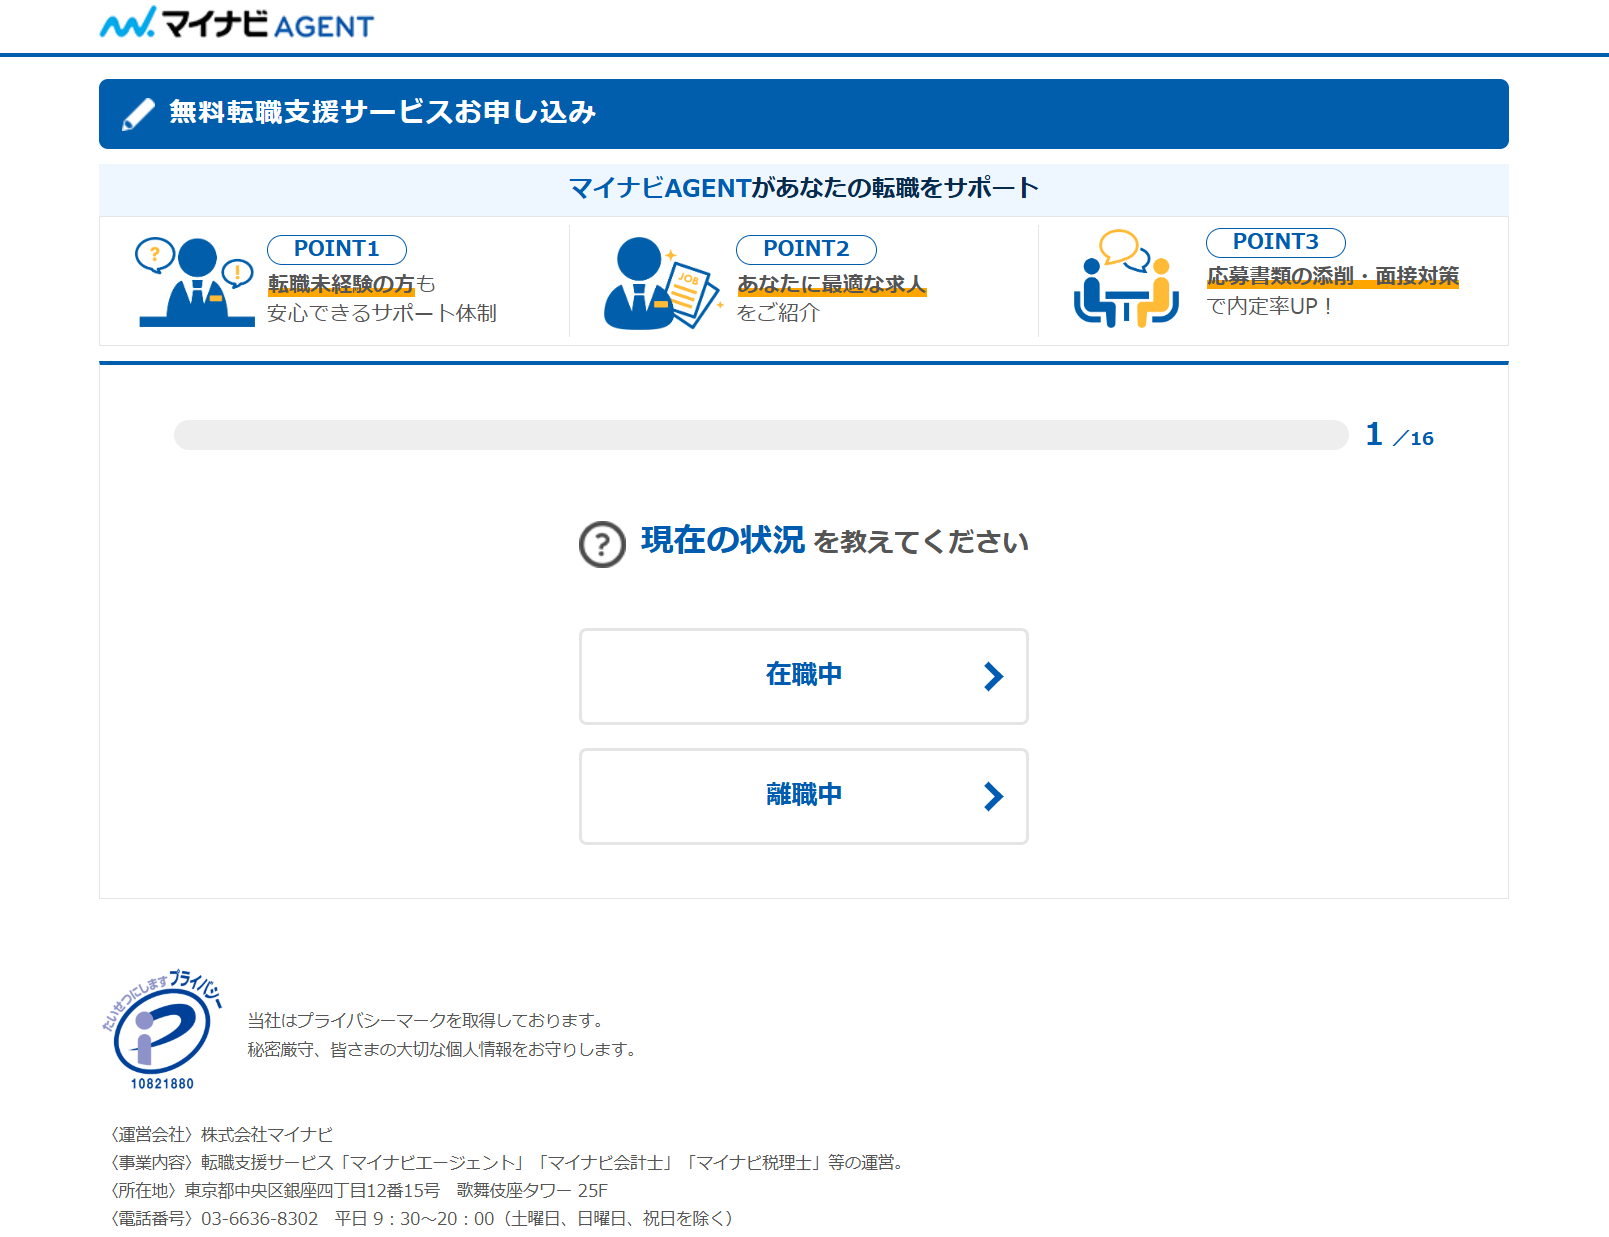Click the POINT3 label badge

tap(1275, 242)
